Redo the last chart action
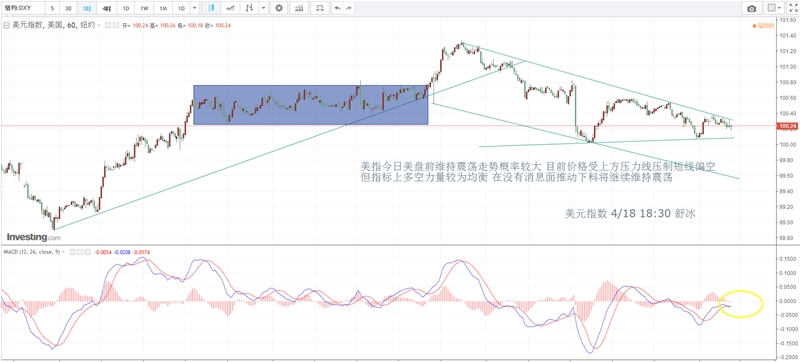This screenshot has height=362, width=800. tap(348, 8)
